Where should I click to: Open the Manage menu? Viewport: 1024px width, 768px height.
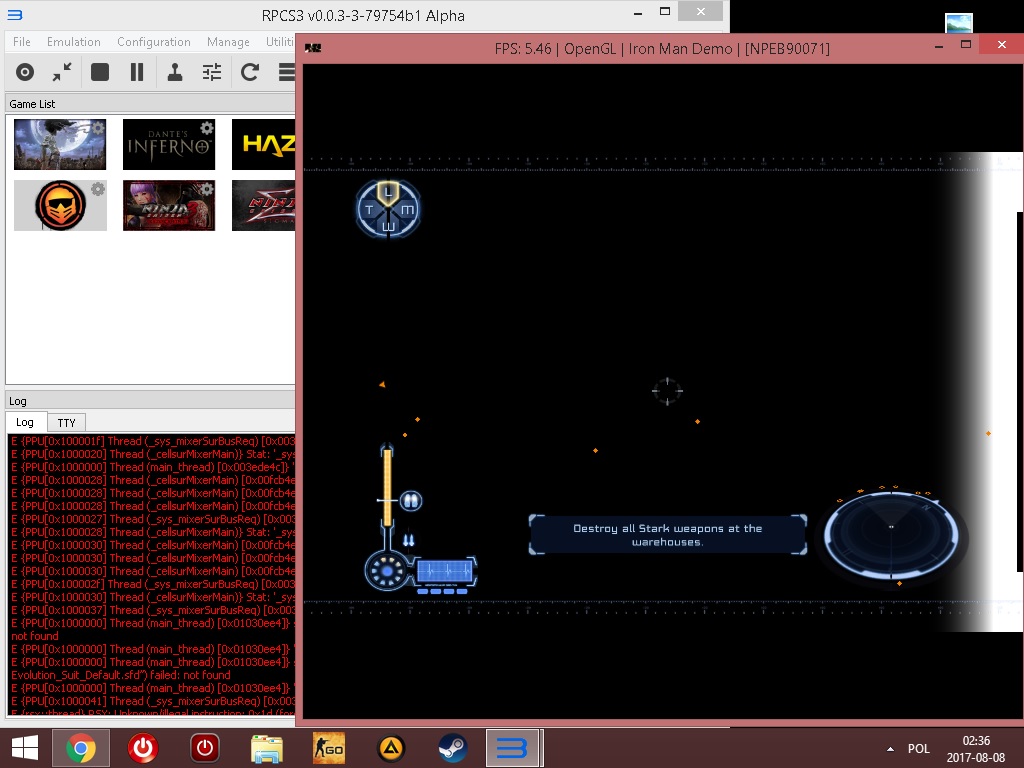click(228, 42)
